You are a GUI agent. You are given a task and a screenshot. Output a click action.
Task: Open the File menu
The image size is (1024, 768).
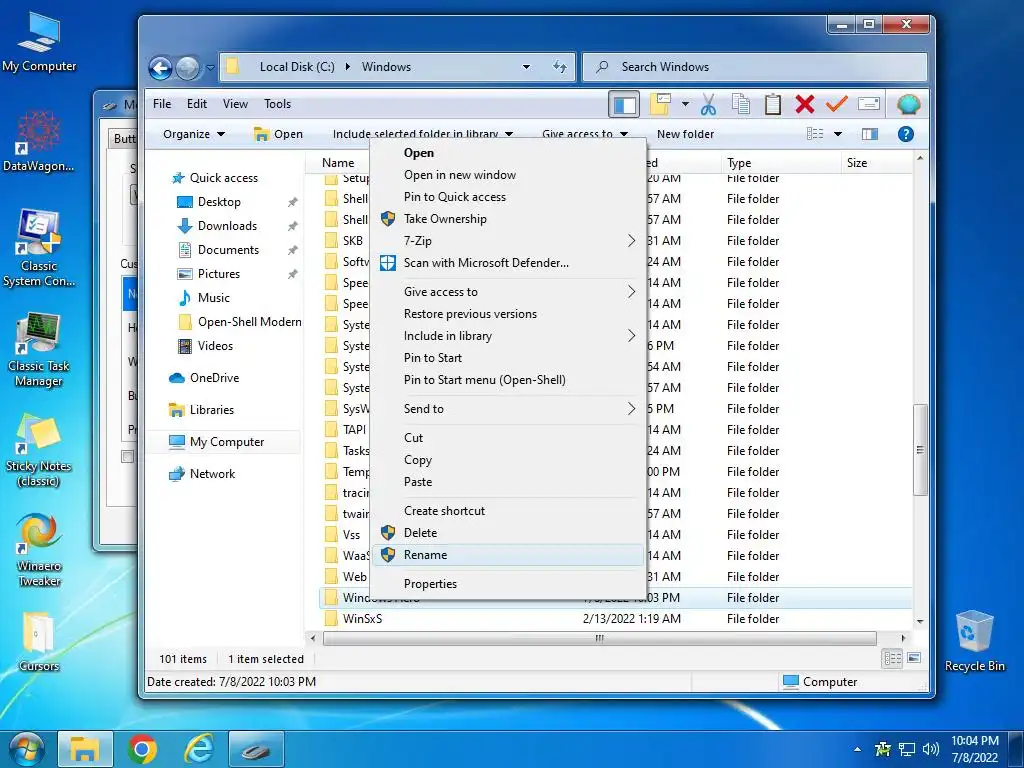(162, 104)
